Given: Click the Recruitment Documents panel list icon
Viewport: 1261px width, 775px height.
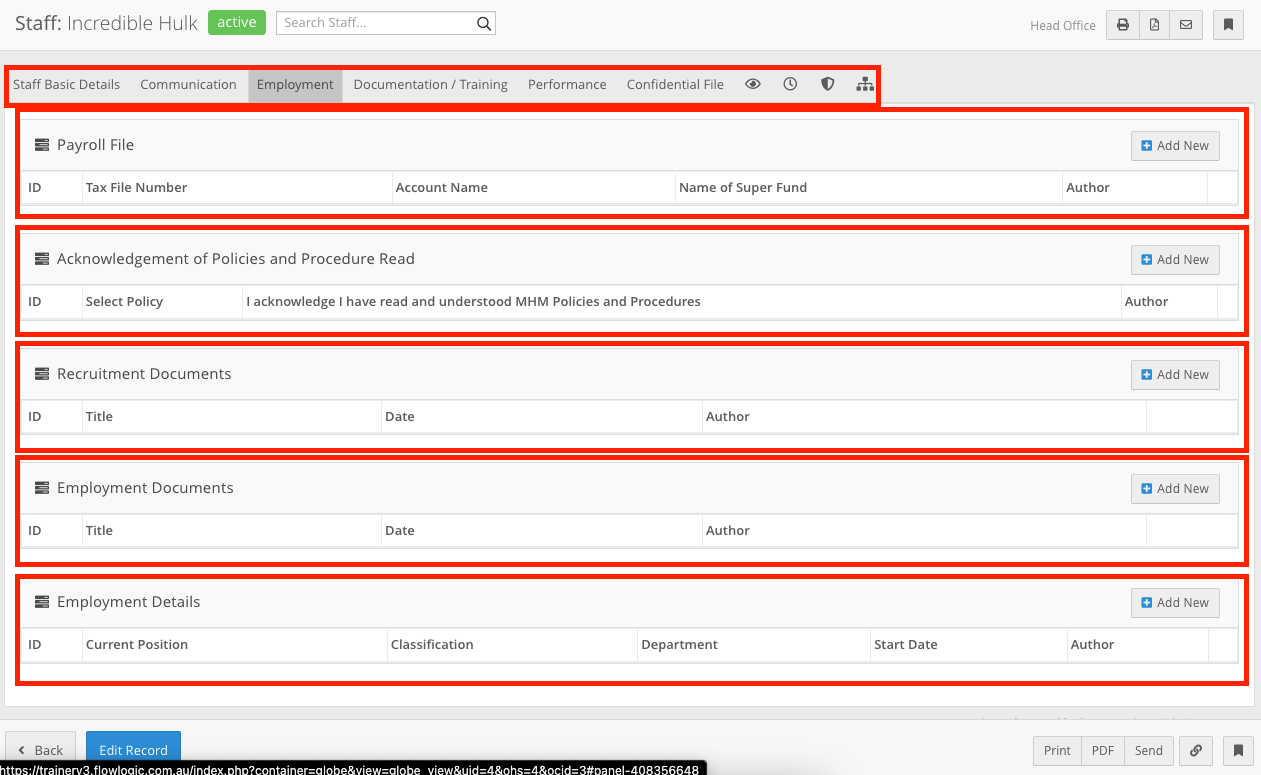Looking at the screenshot, I should coord(42,374).
